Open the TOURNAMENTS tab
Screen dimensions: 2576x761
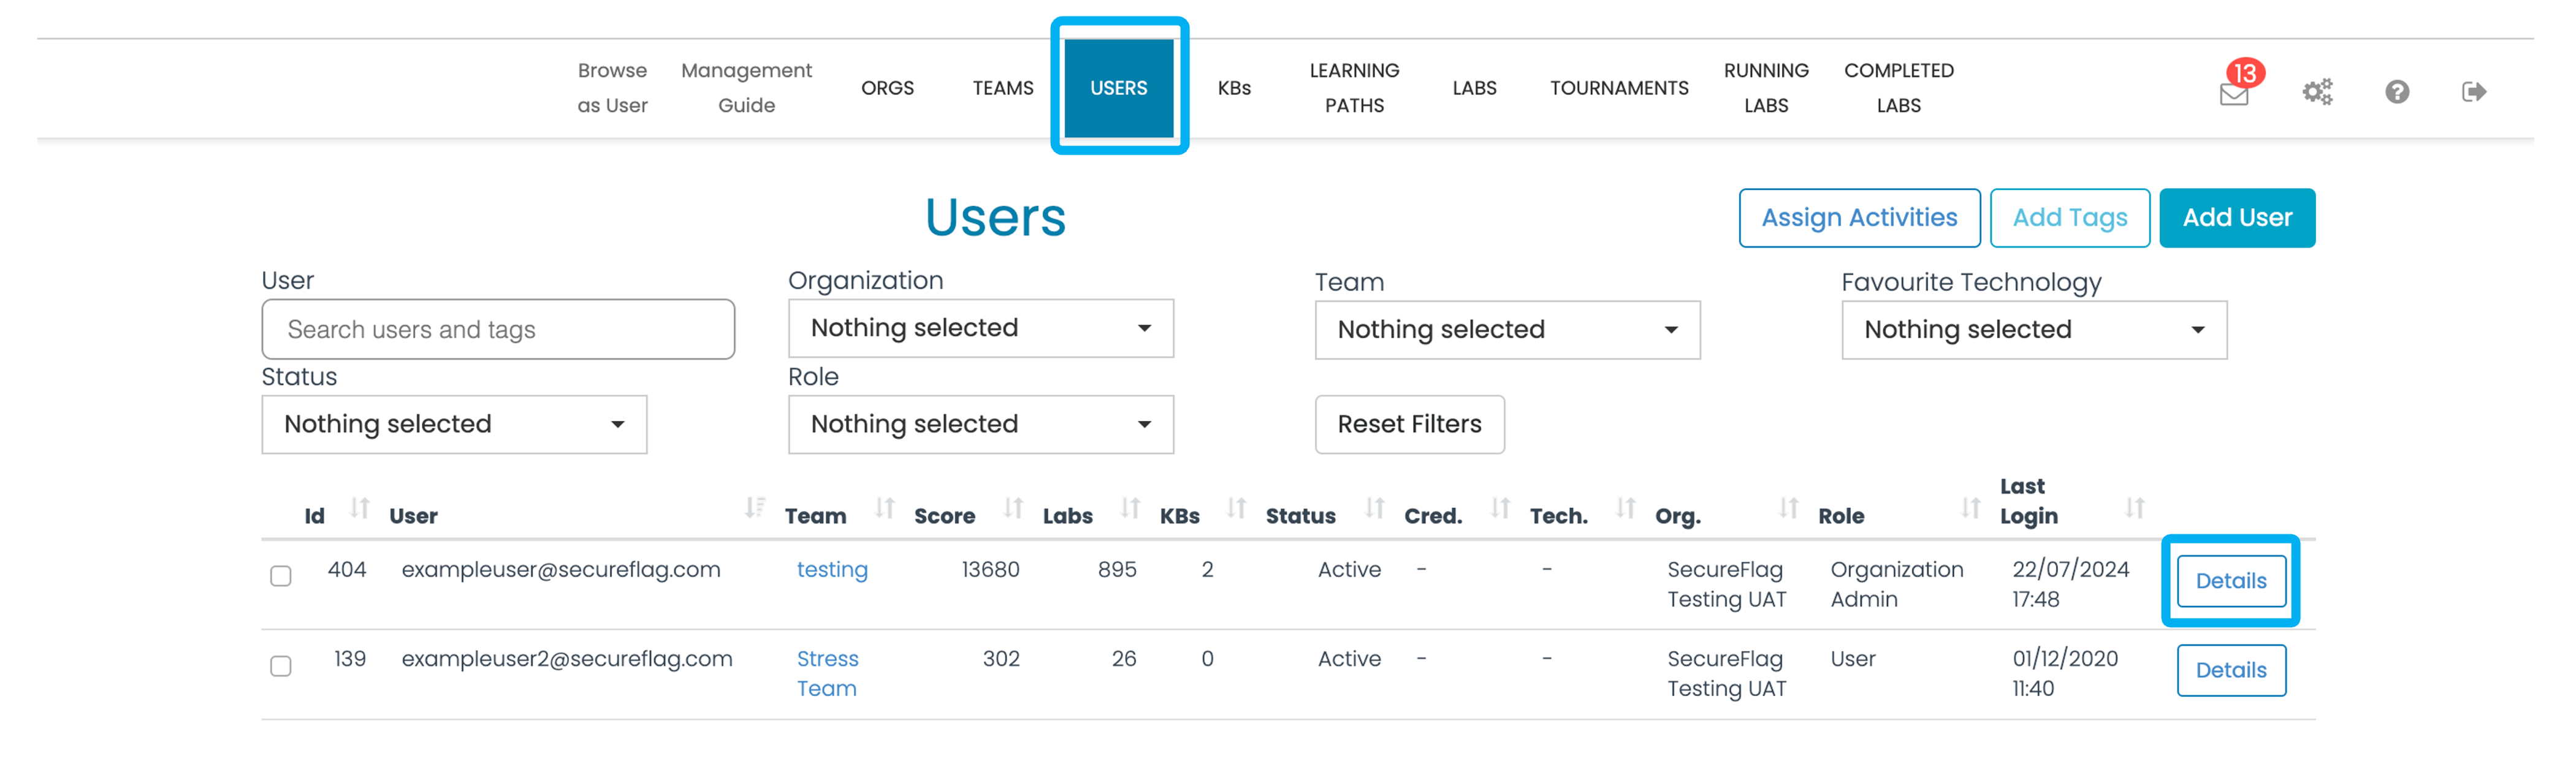point(1619,88)
